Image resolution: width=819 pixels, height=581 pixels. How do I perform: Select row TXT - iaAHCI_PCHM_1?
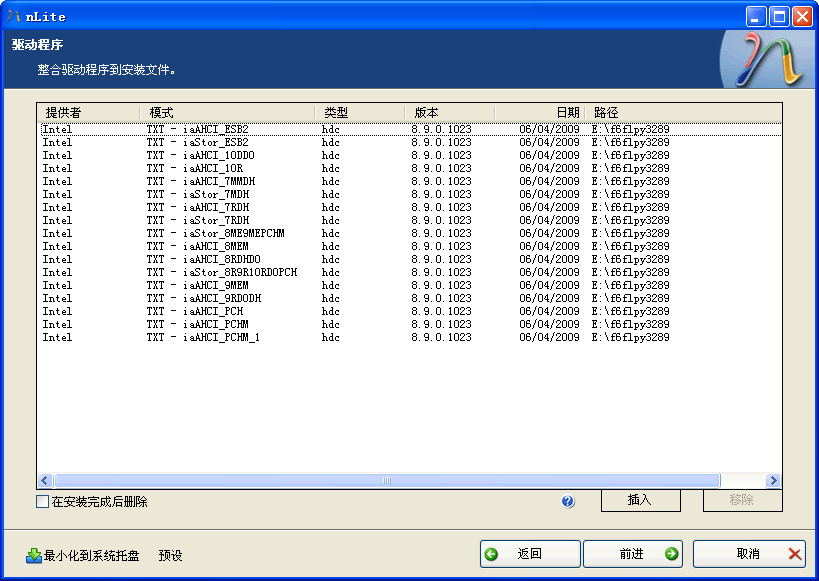coord(411,338)
